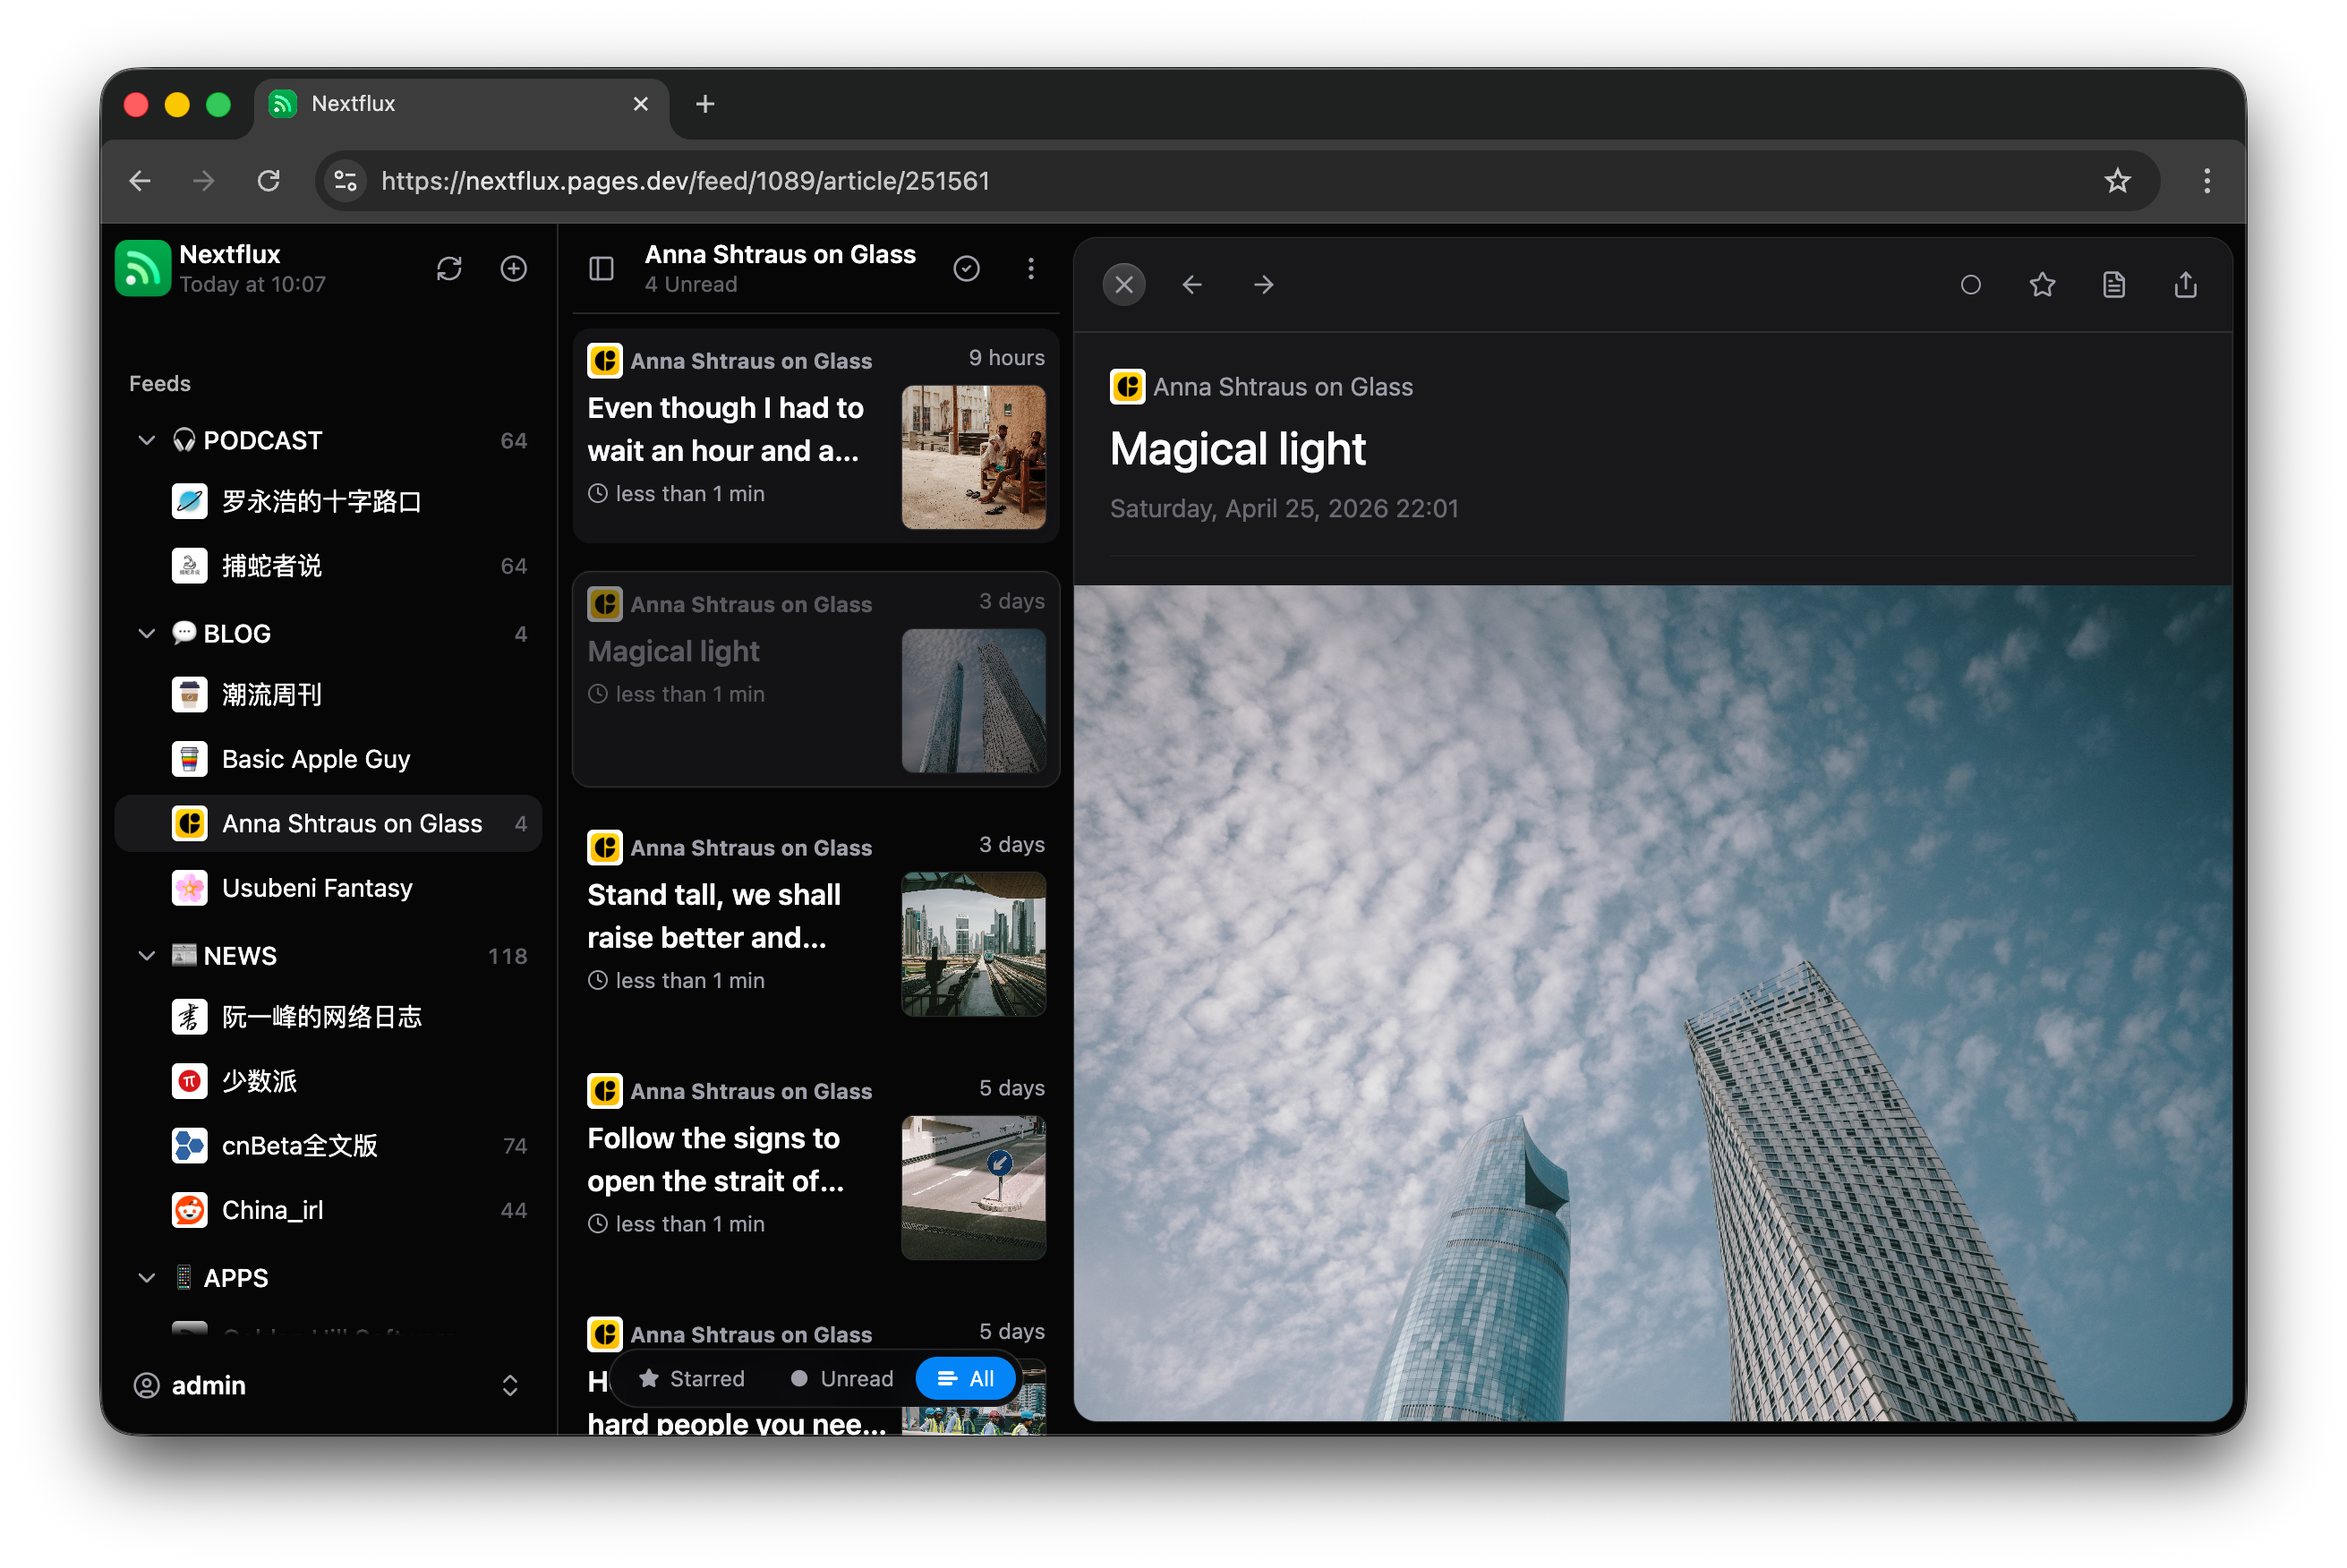Share the current article
This screenshot has width=2347, height=1568.
click(x=2186, y=285)
